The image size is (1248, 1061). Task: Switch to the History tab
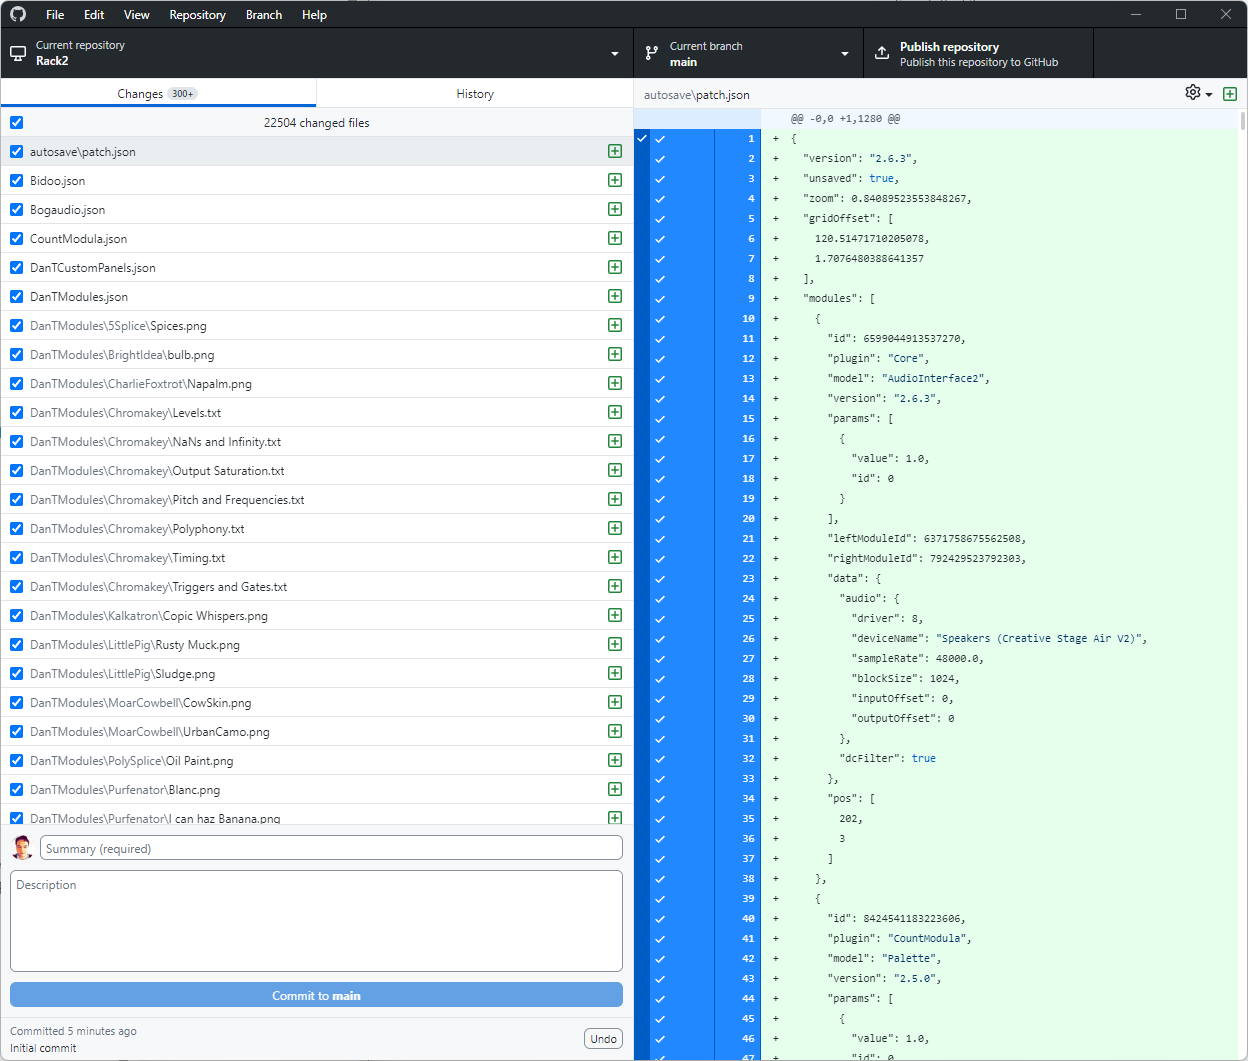(475, 93)
